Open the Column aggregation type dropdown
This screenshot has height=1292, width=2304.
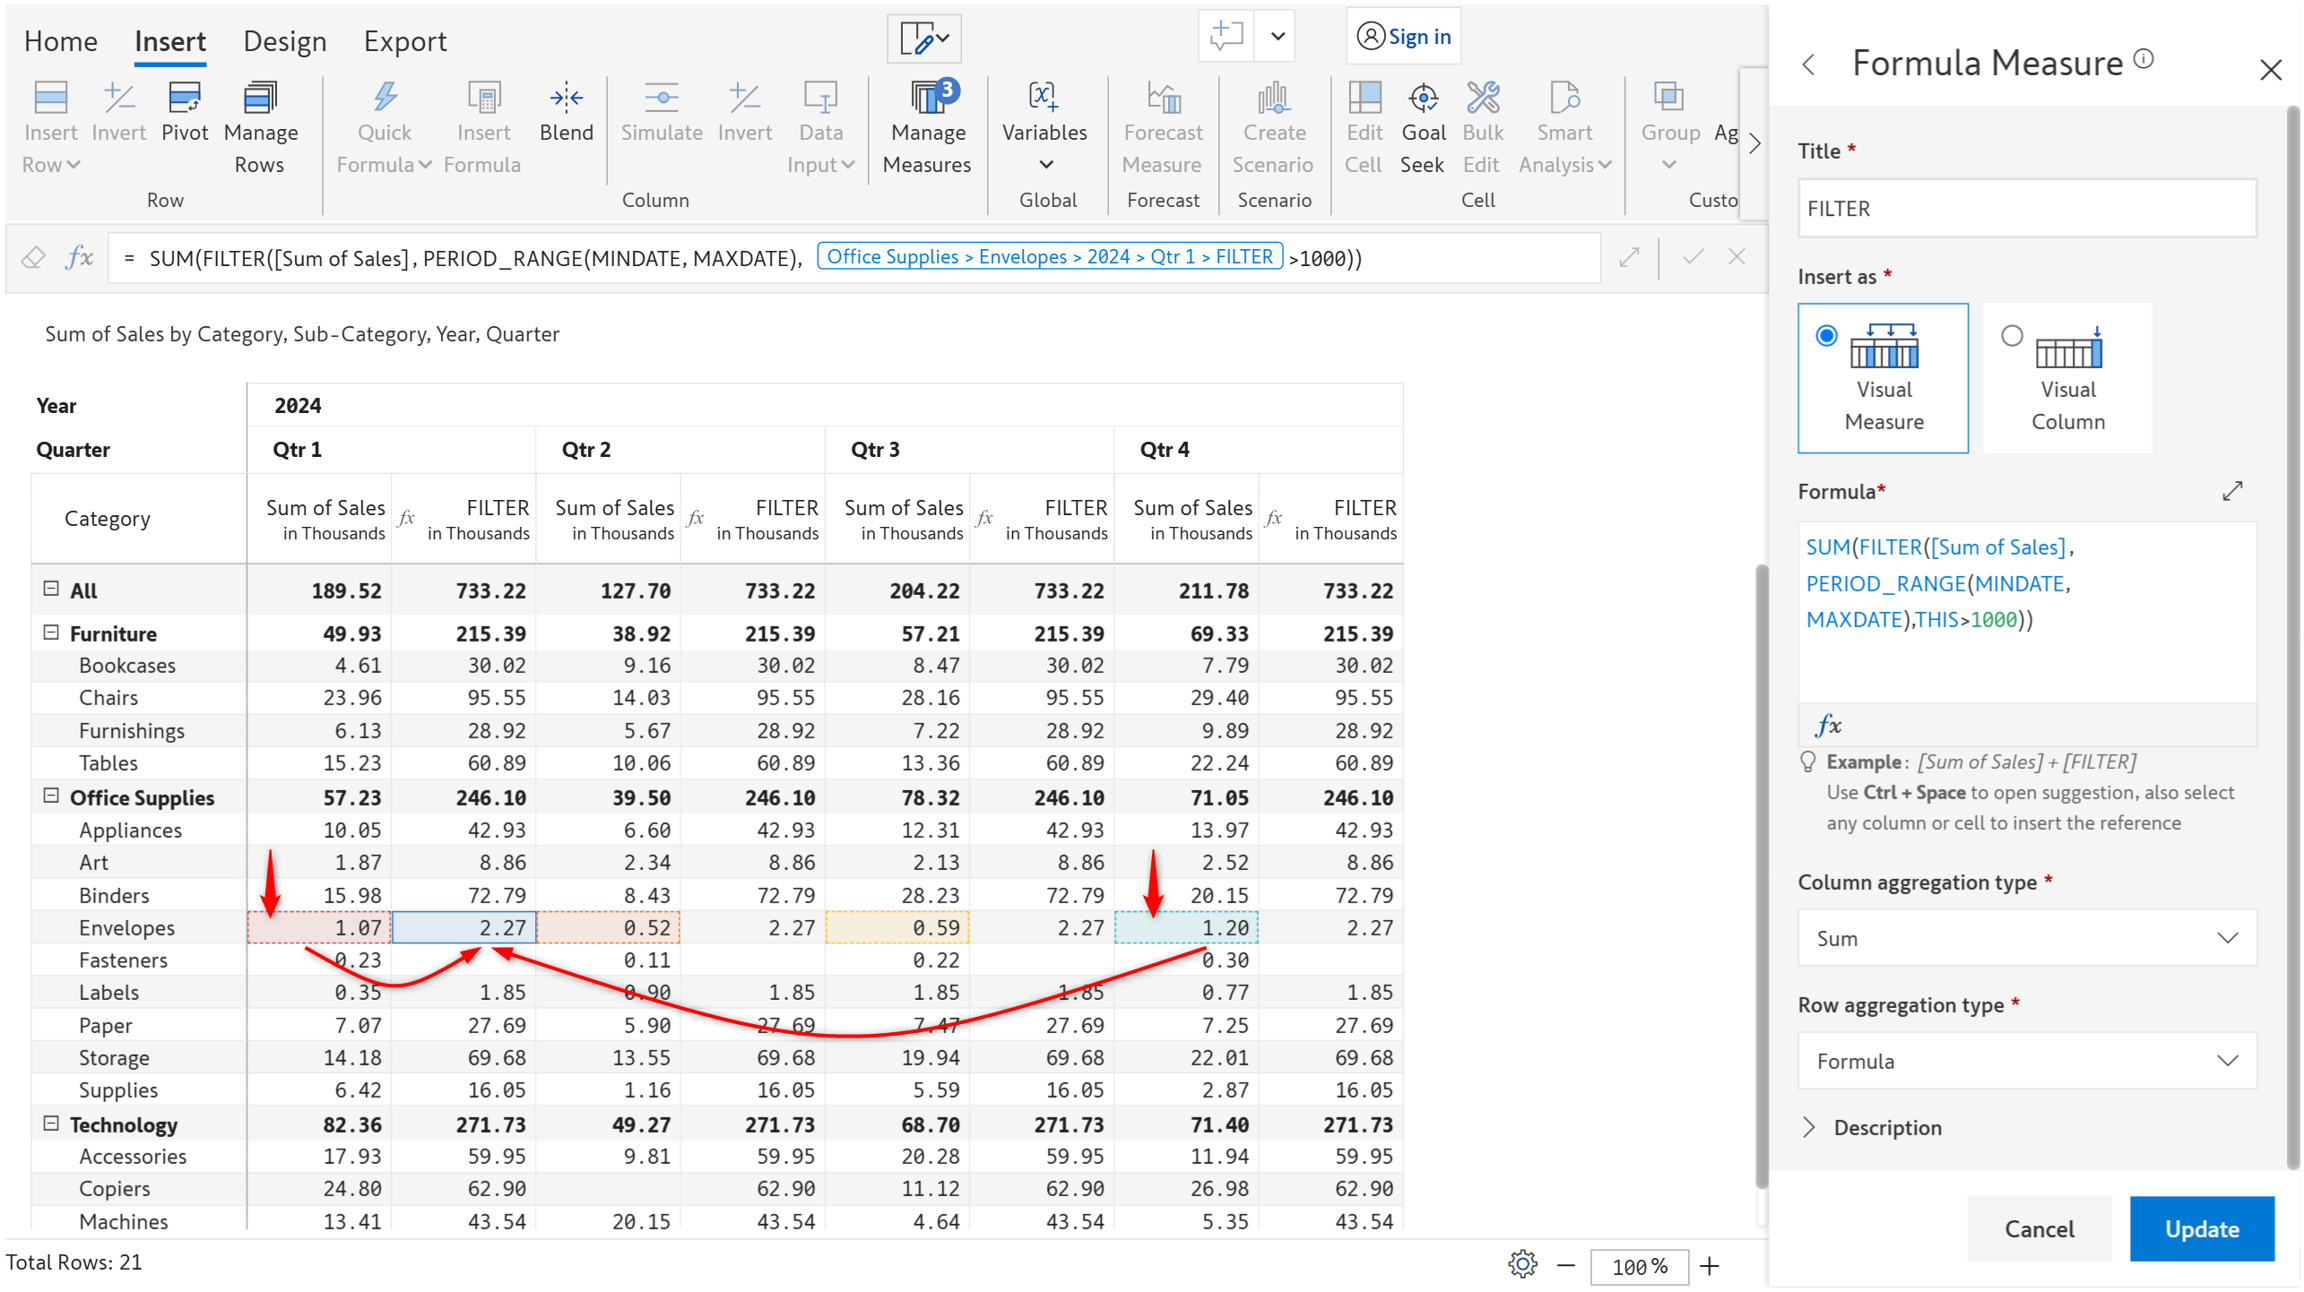click(2026, 938)
